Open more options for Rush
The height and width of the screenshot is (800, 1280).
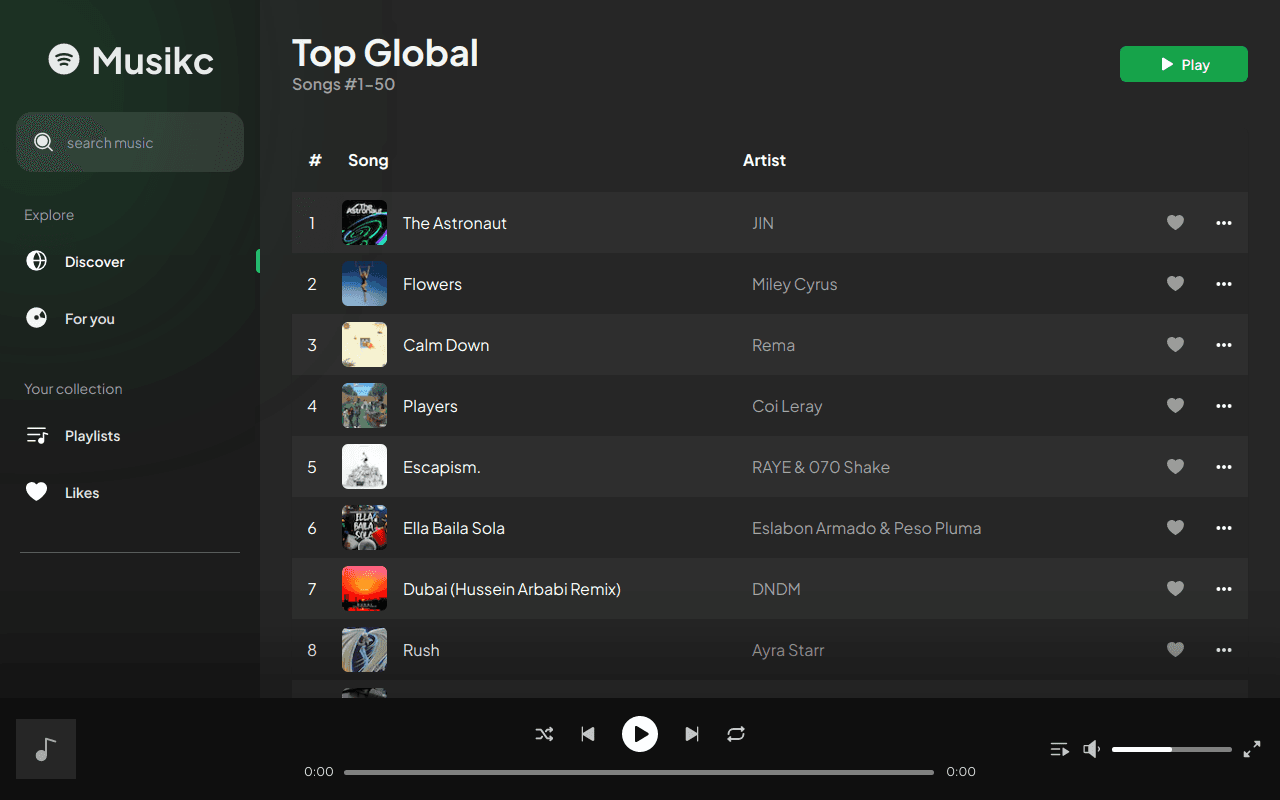1223,650
